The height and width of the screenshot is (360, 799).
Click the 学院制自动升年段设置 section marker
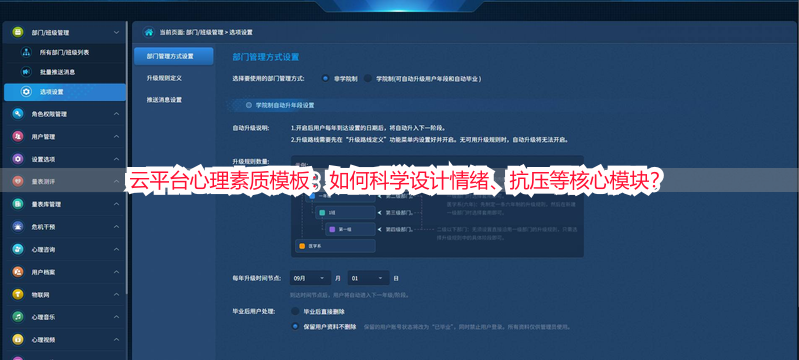point(249,105)
